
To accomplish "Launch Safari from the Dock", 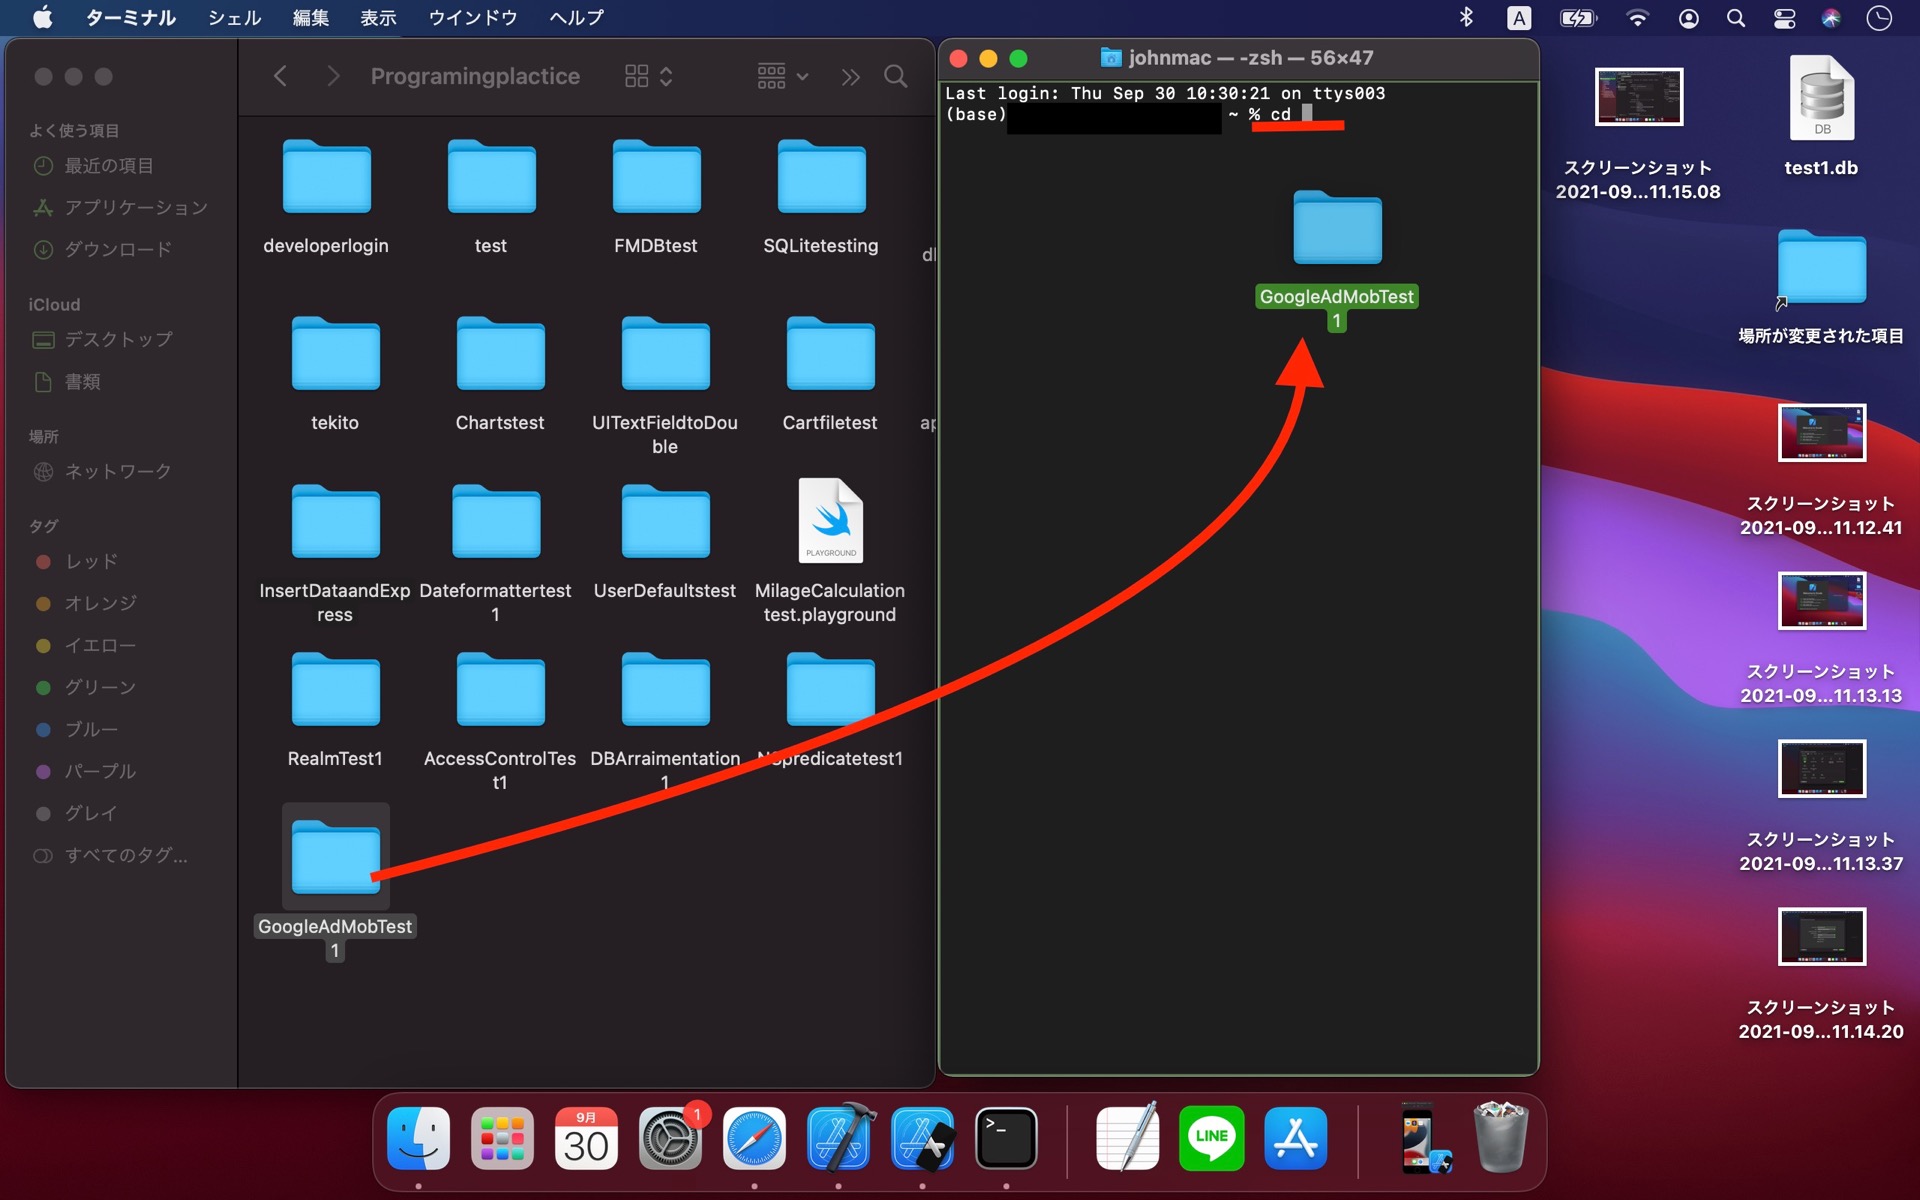I will (x=754, y=1138).
